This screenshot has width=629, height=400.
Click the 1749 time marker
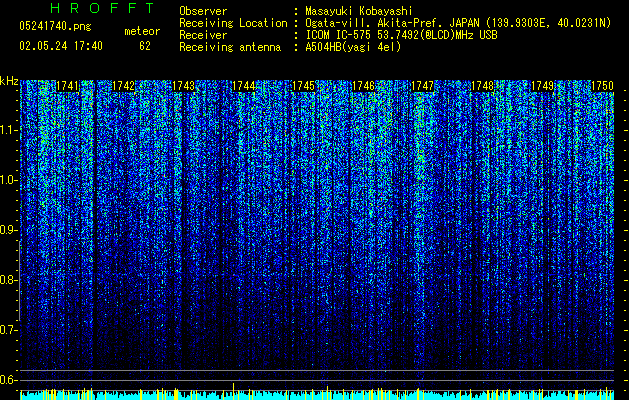(542, 86)
